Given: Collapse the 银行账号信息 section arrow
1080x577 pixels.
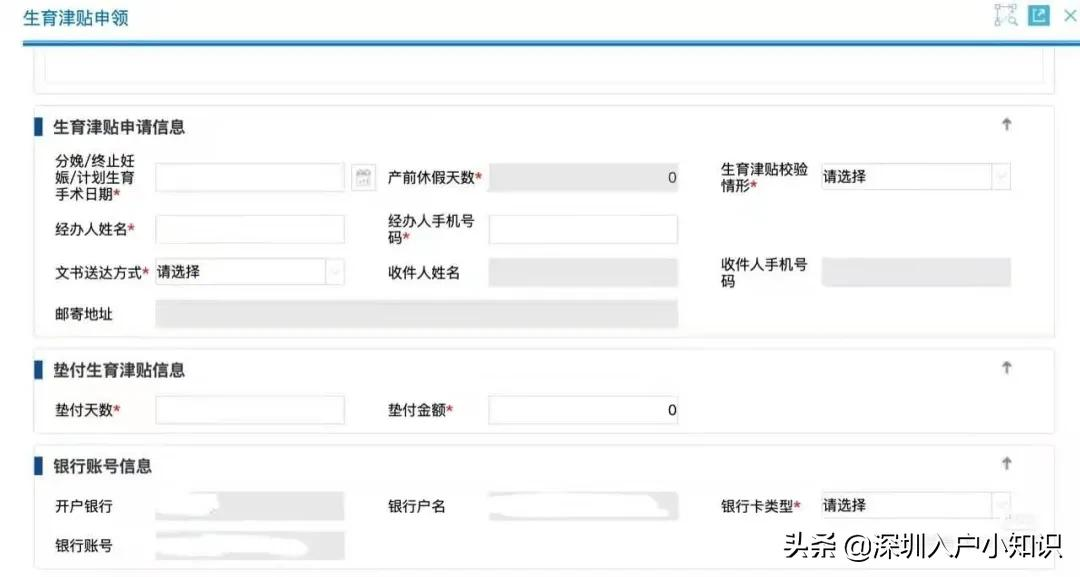Looking at the screenshot, I should tap(1007, 462).
